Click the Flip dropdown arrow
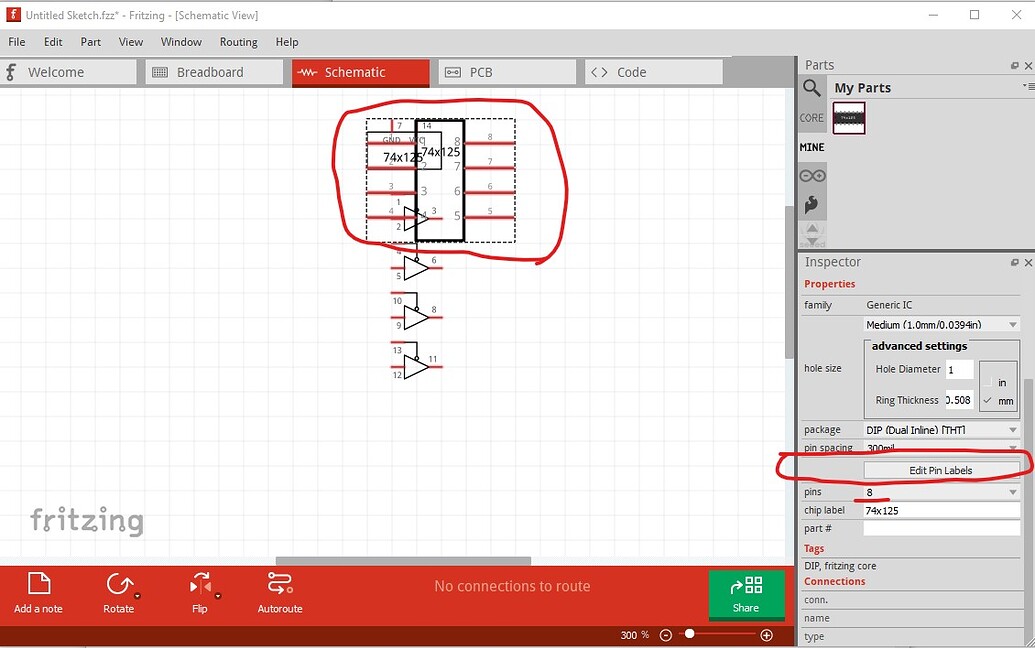The image size is (1035, 648). click(x=218, y=596)
